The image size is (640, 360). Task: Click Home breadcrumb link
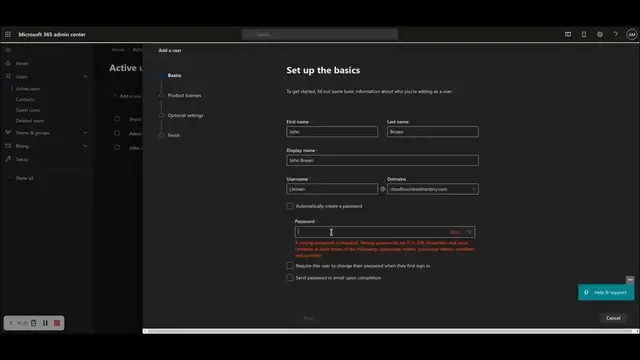tap(118, 49)
